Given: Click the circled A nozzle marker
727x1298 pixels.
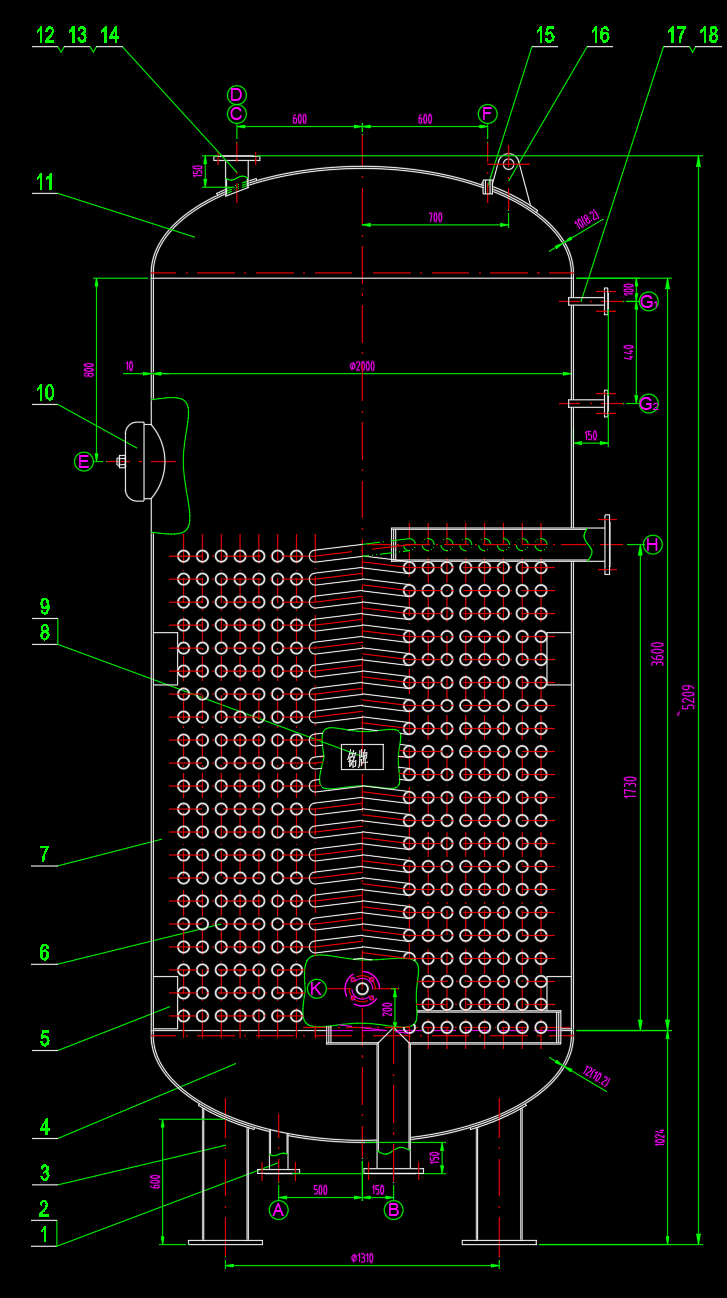Looking at the screenshot, I should coord(279,1209).
